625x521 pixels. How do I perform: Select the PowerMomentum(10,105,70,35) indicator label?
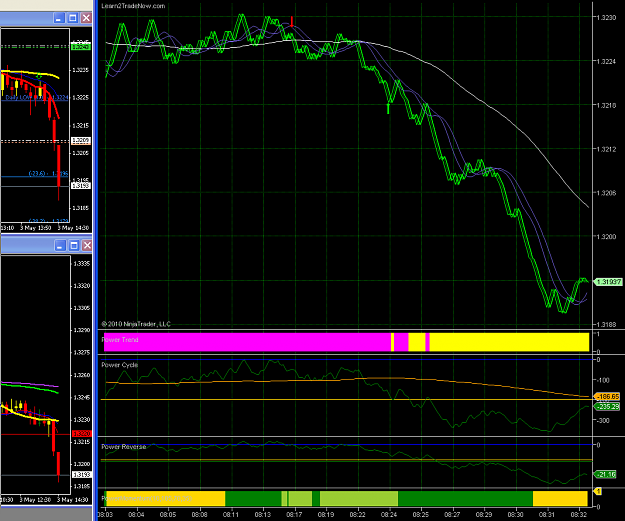tap(147, 498)
